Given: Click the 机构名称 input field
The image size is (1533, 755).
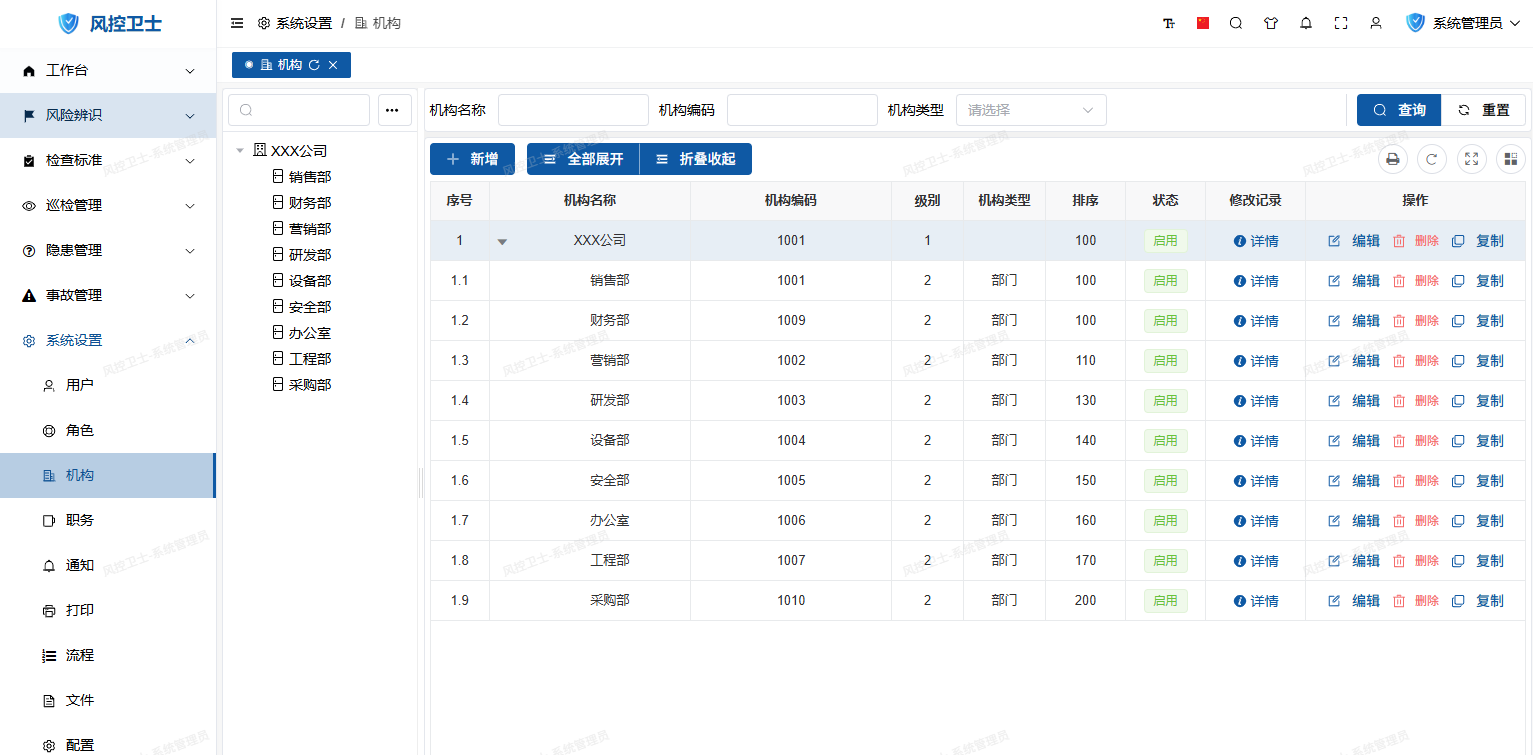Looking at the screenshot, I should tap(573, 110).
